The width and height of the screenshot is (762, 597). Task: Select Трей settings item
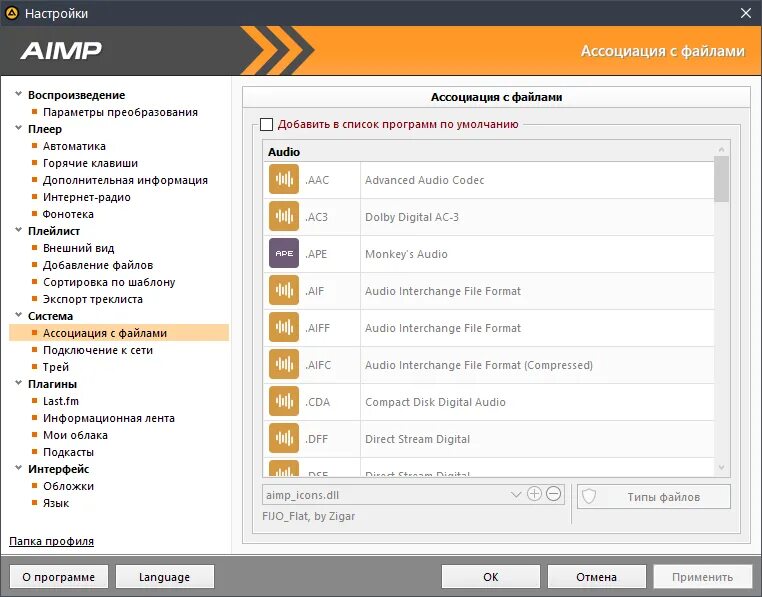click(56, 367)
